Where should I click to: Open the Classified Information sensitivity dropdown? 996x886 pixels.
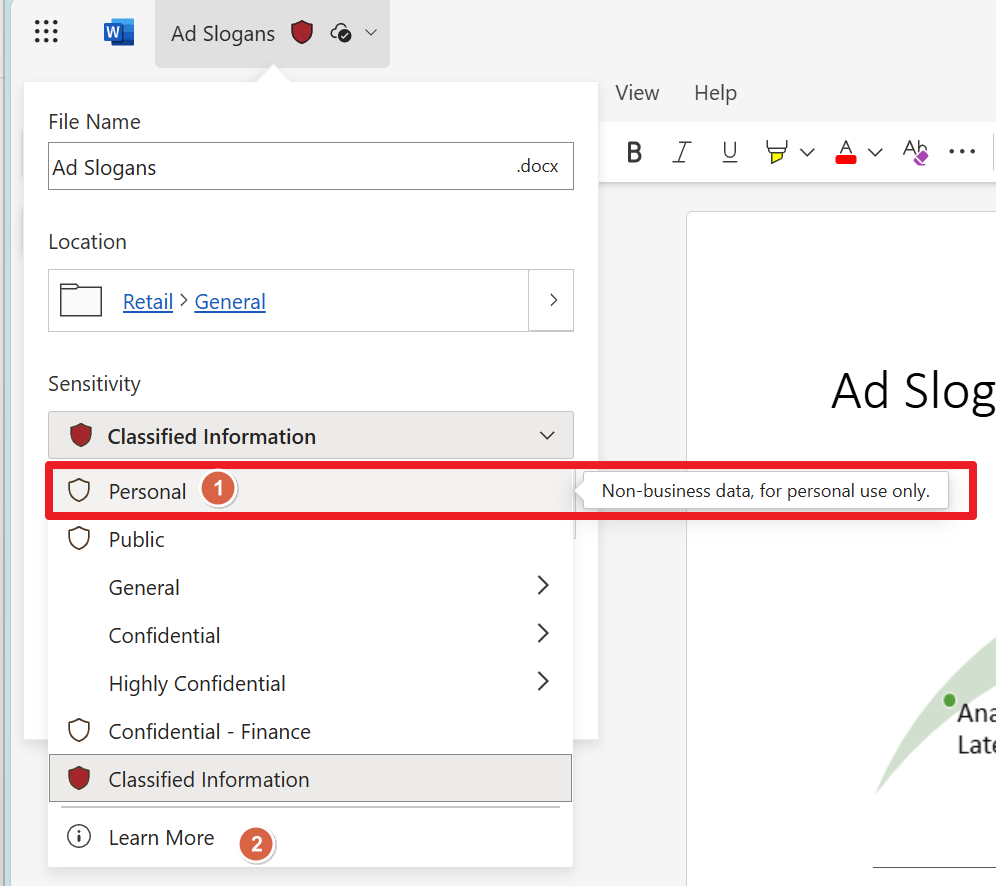[x=310, y=435]
